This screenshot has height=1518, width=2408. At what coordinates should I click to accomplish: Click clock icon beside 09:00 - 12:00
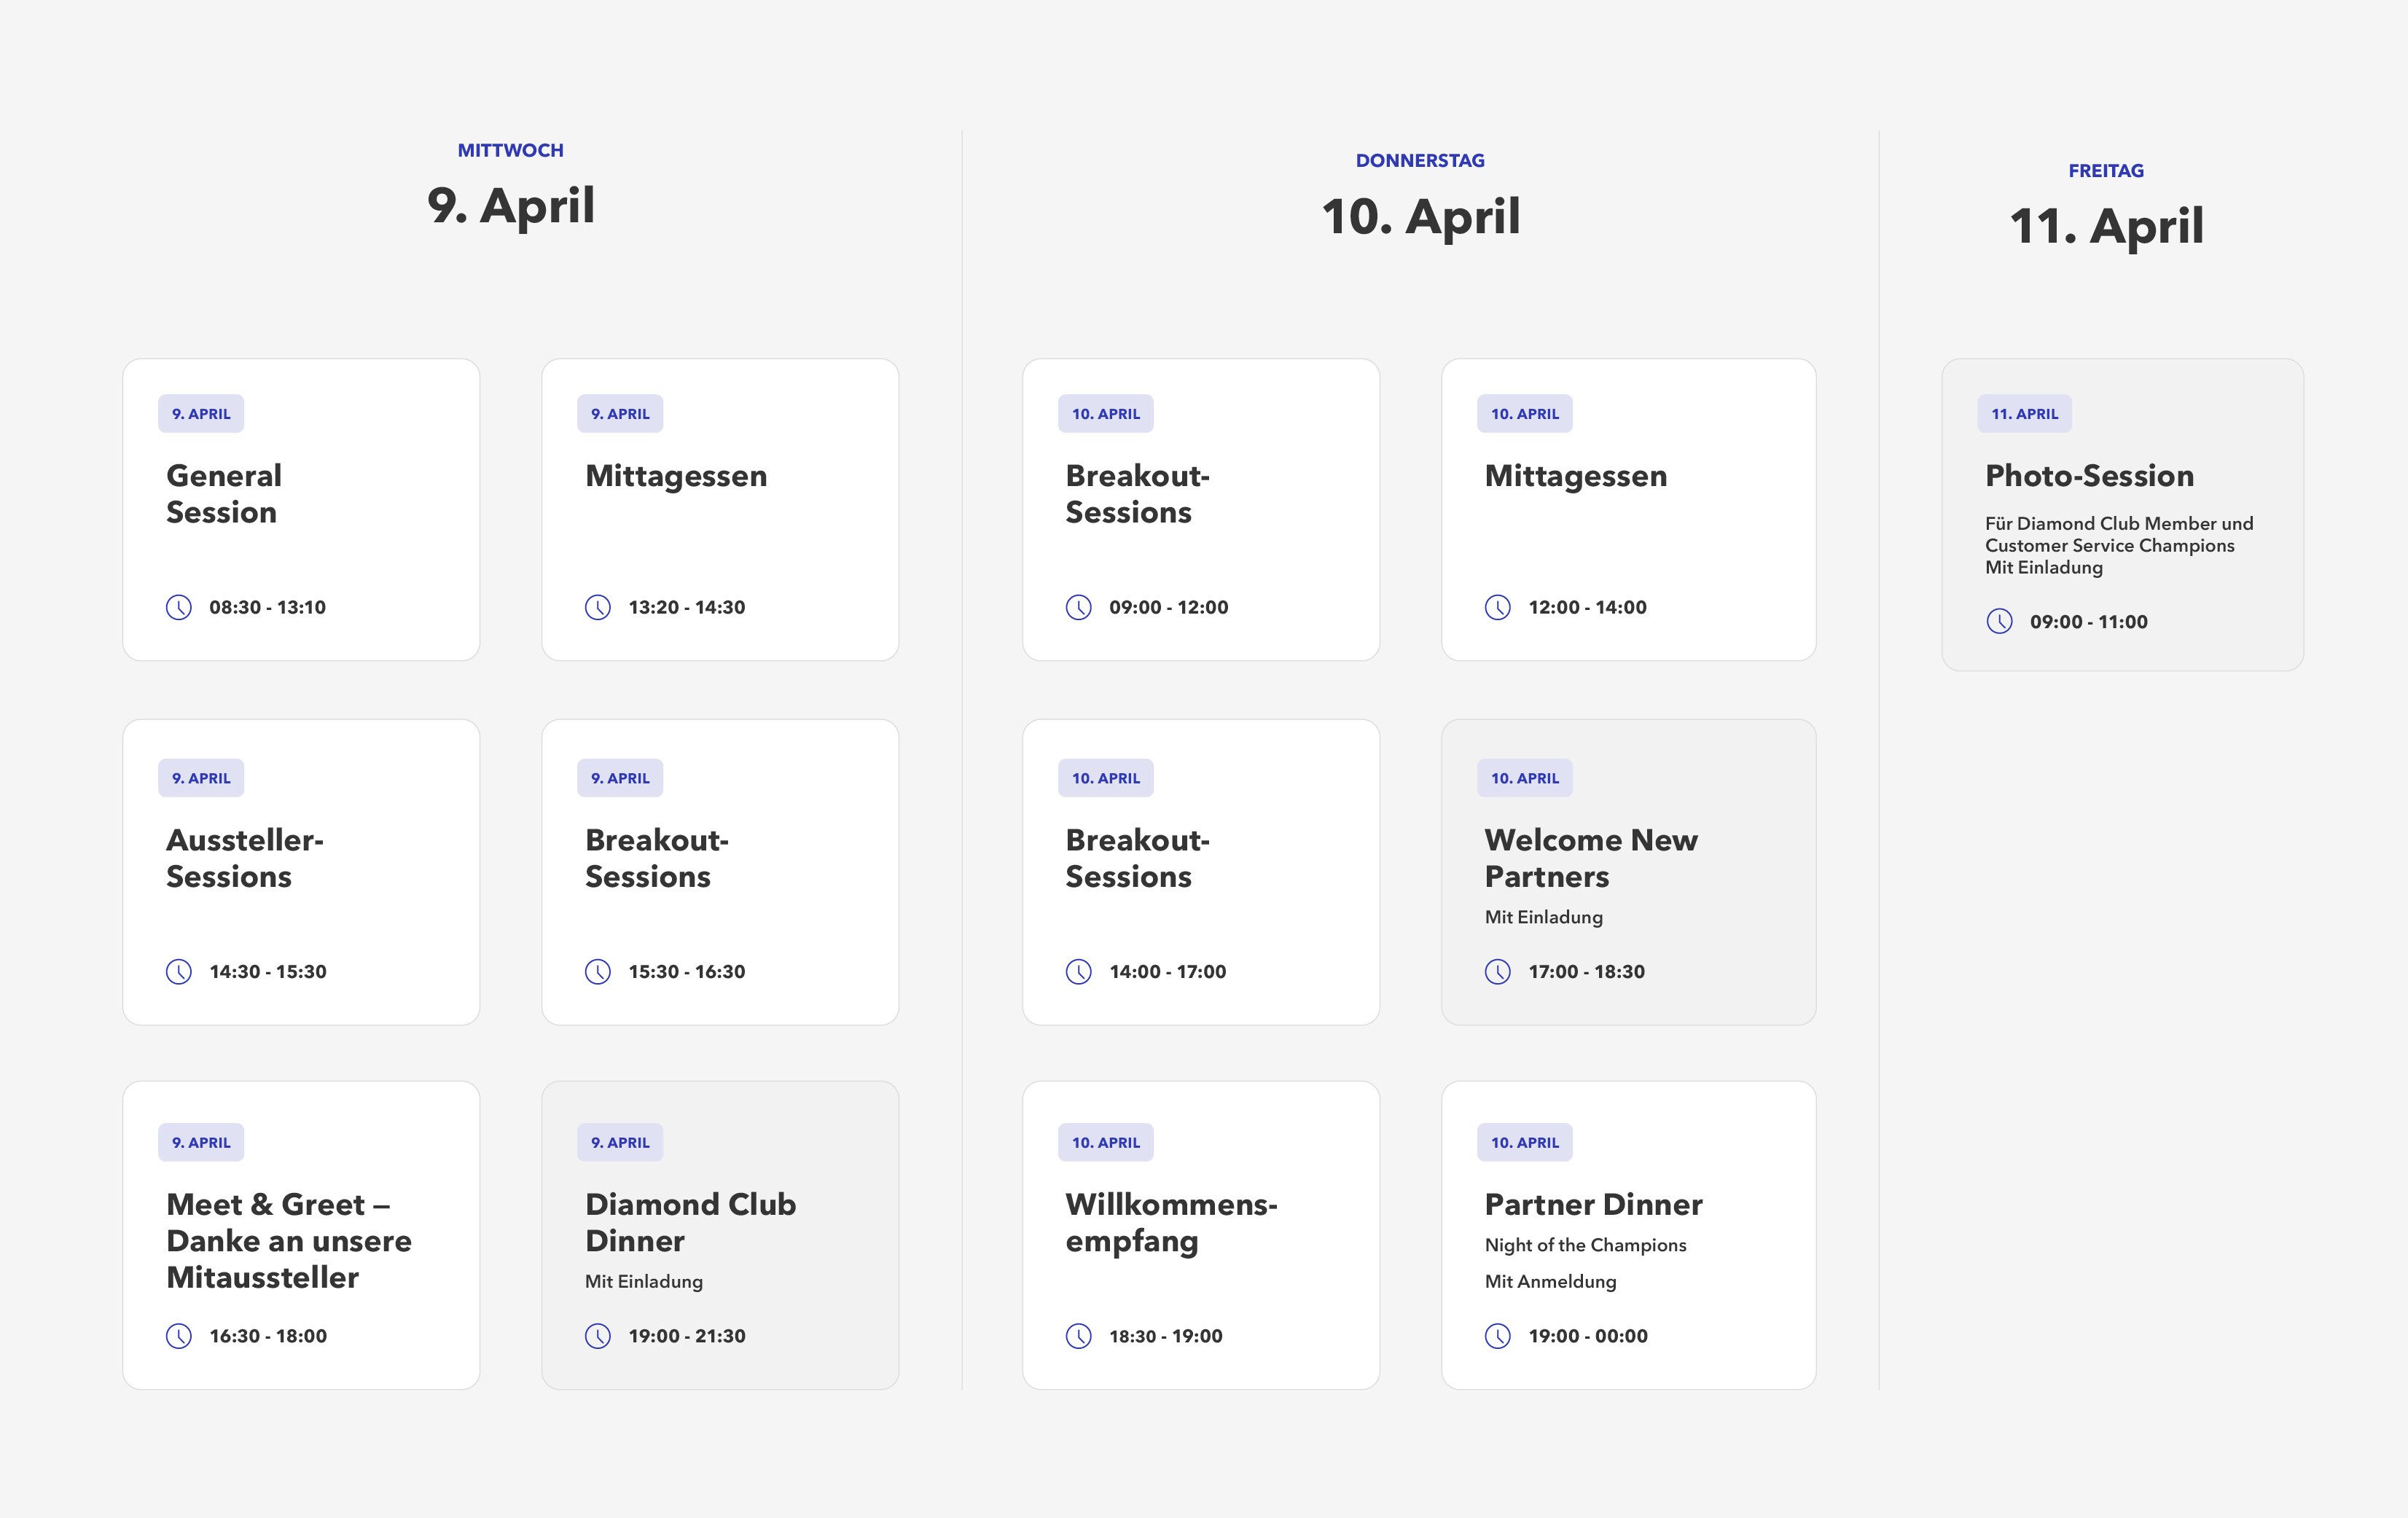click(x=1079, y=607)
